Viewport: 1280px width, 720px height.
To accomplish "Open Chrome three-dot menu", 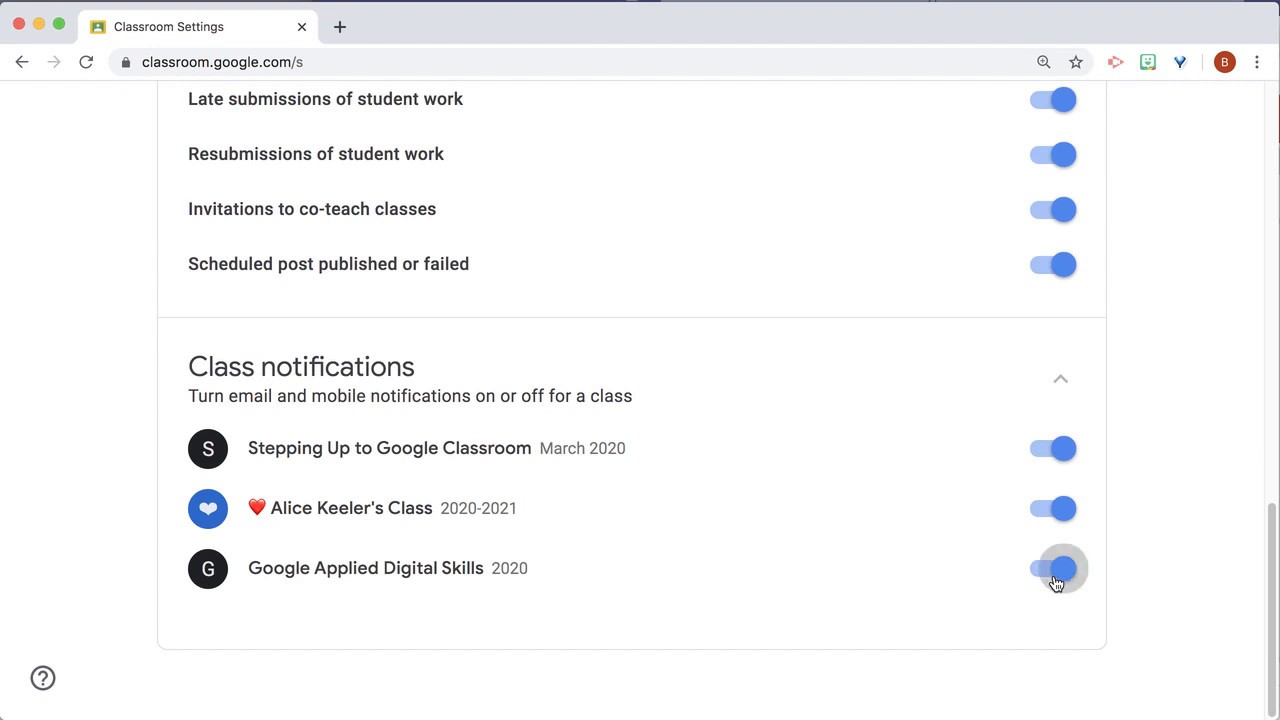I will 1257,62.
